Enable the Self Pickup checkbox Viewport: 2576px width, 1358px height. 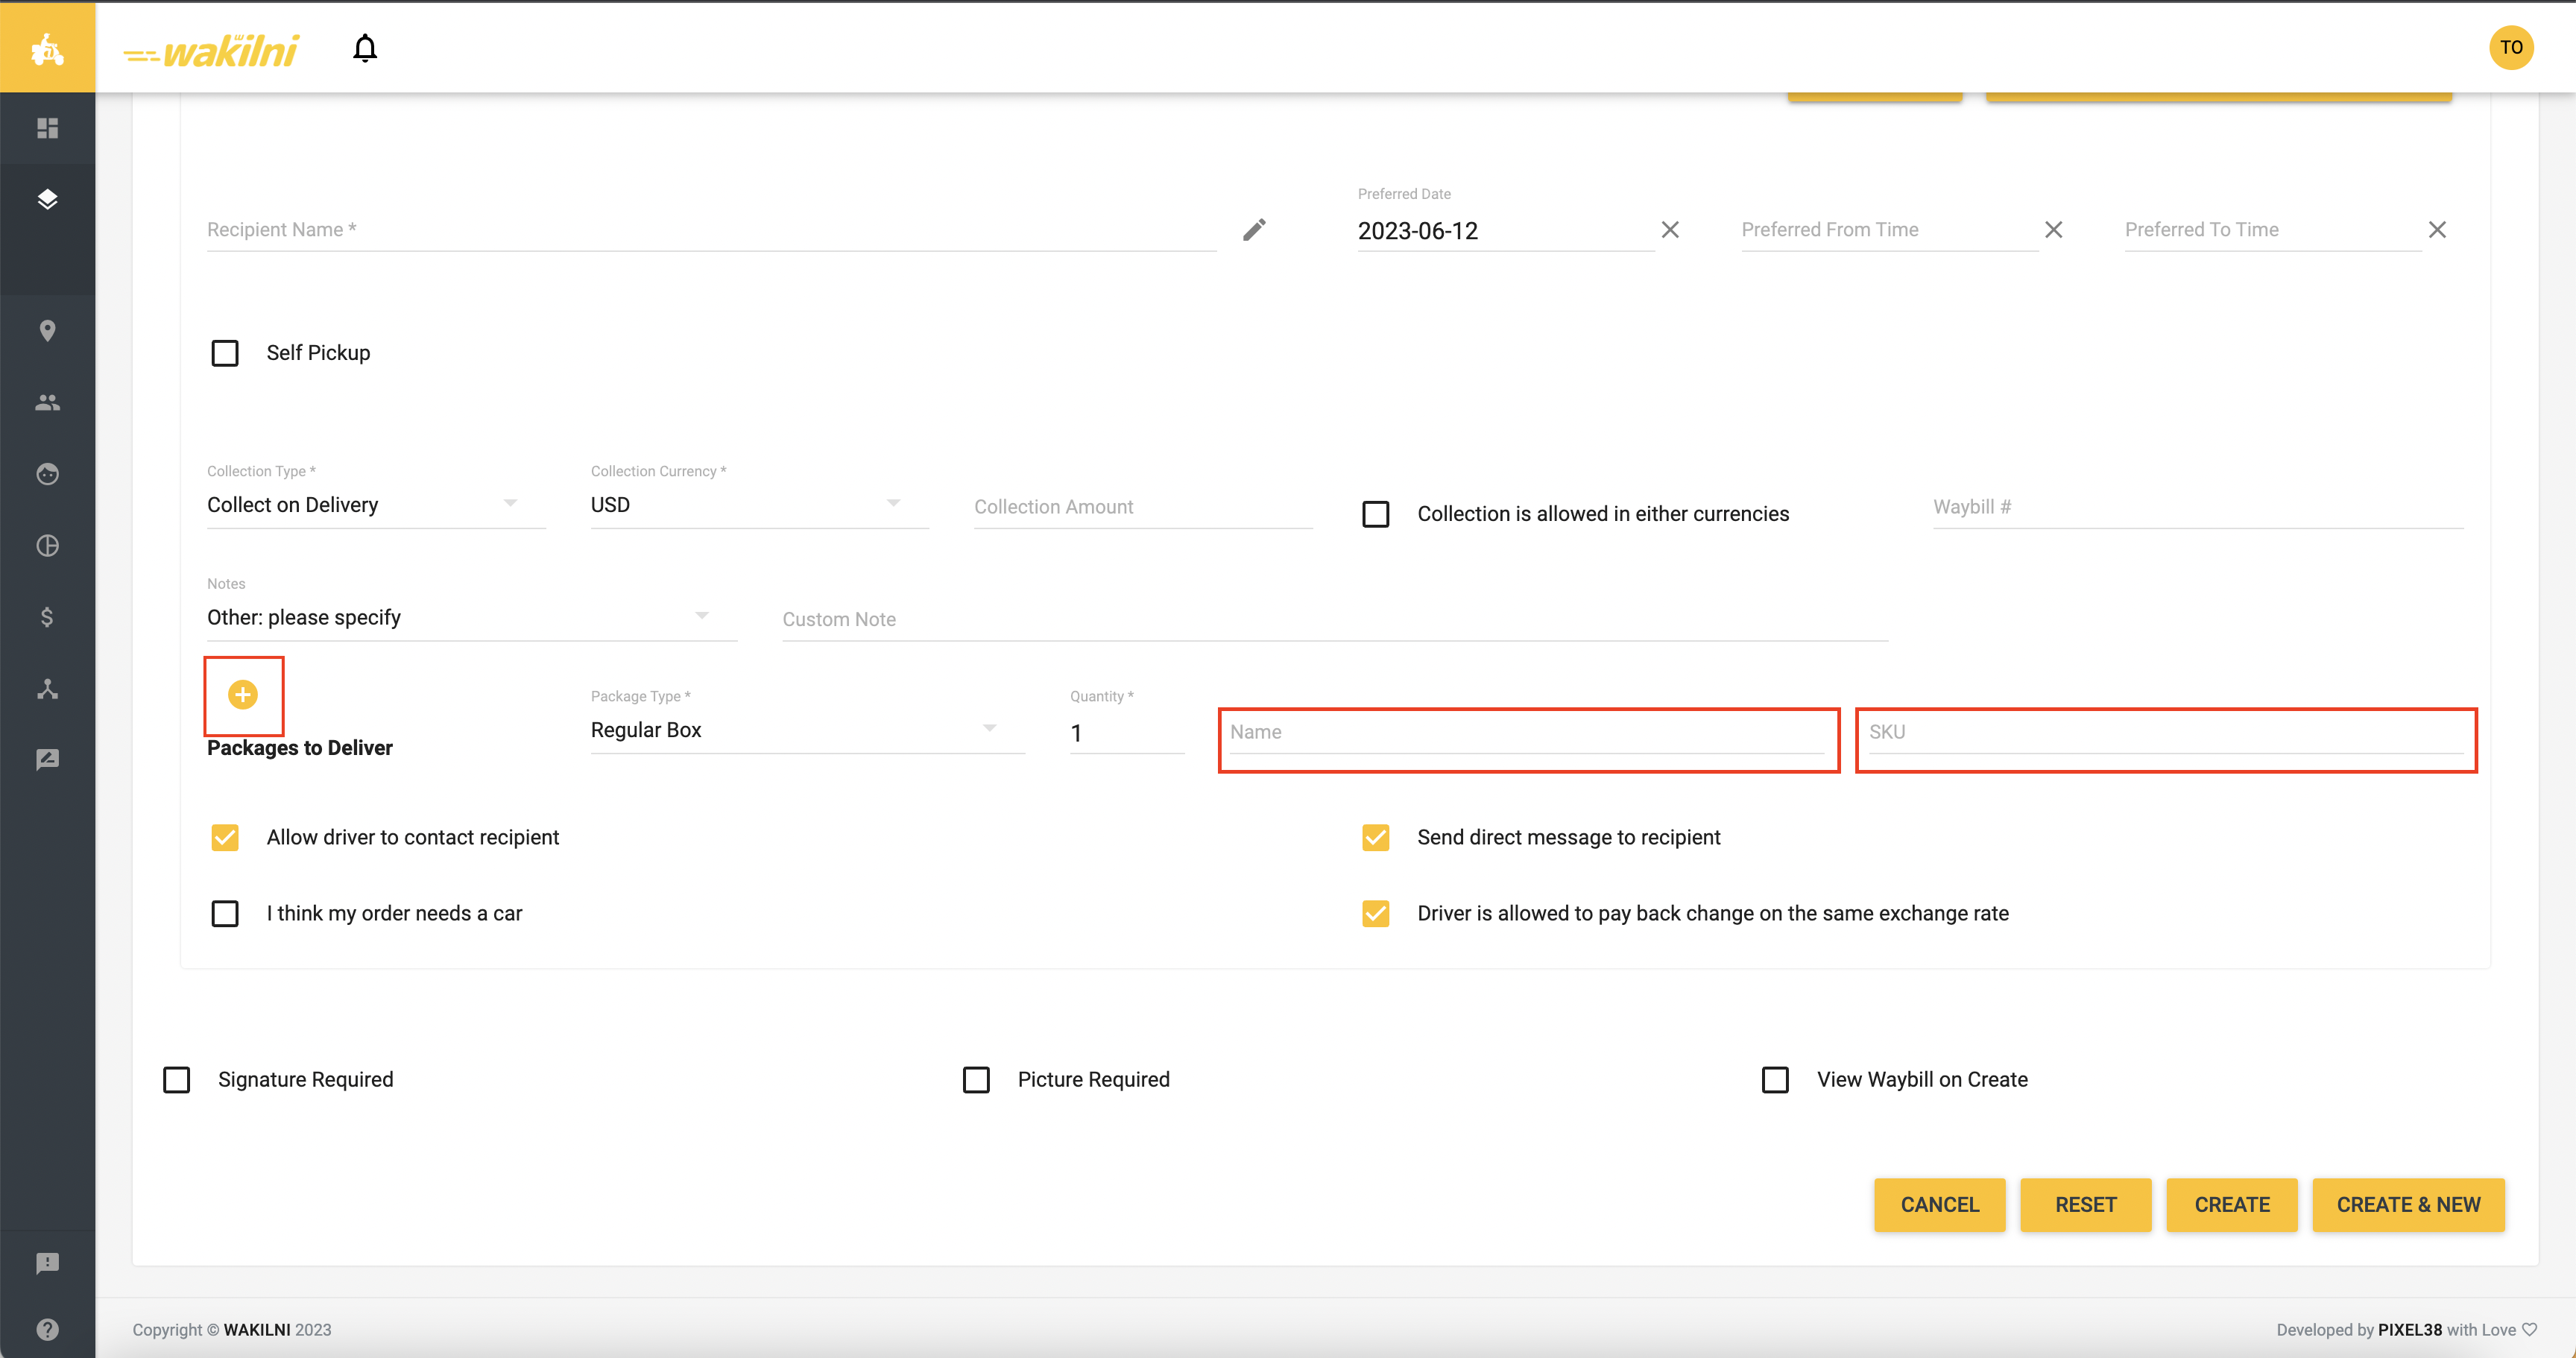pyautogui.click(x=225, y=353)
